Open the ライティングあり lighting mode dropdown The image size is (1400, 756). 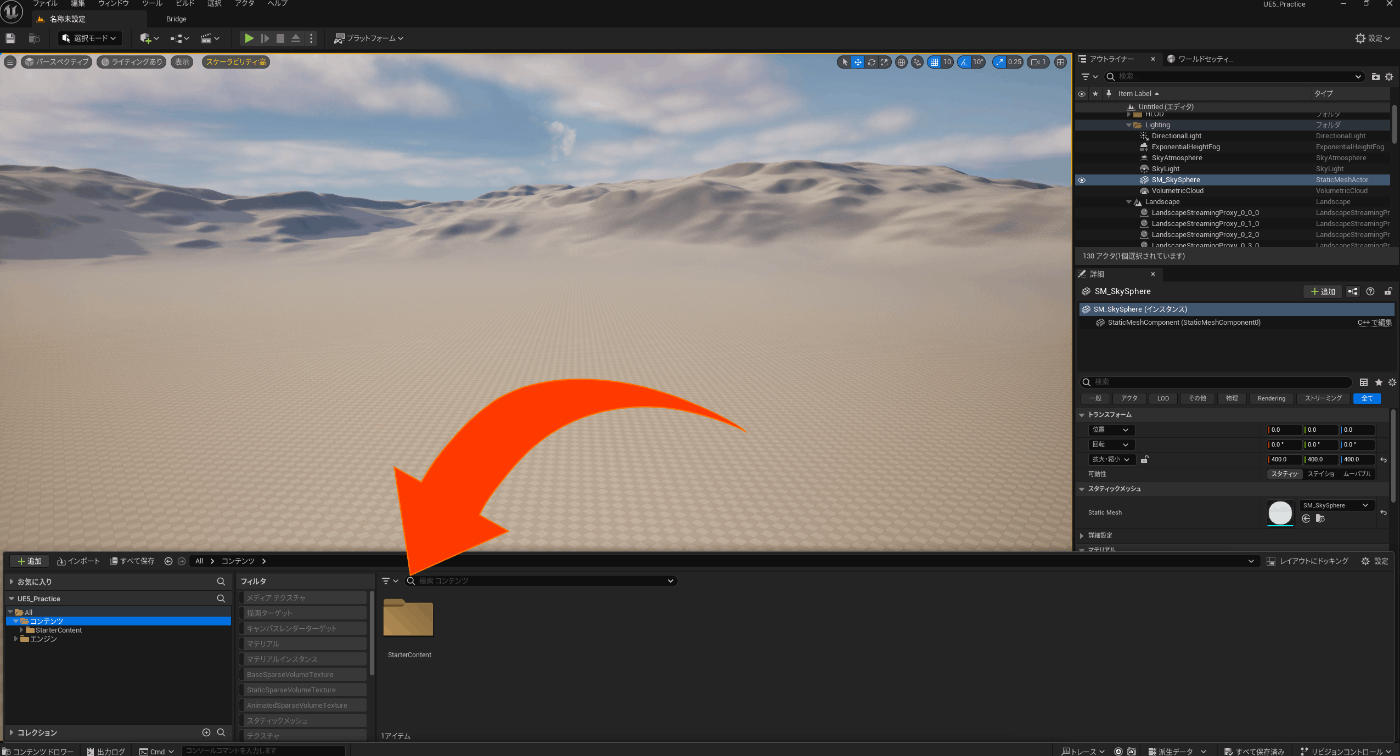[132, 62]
